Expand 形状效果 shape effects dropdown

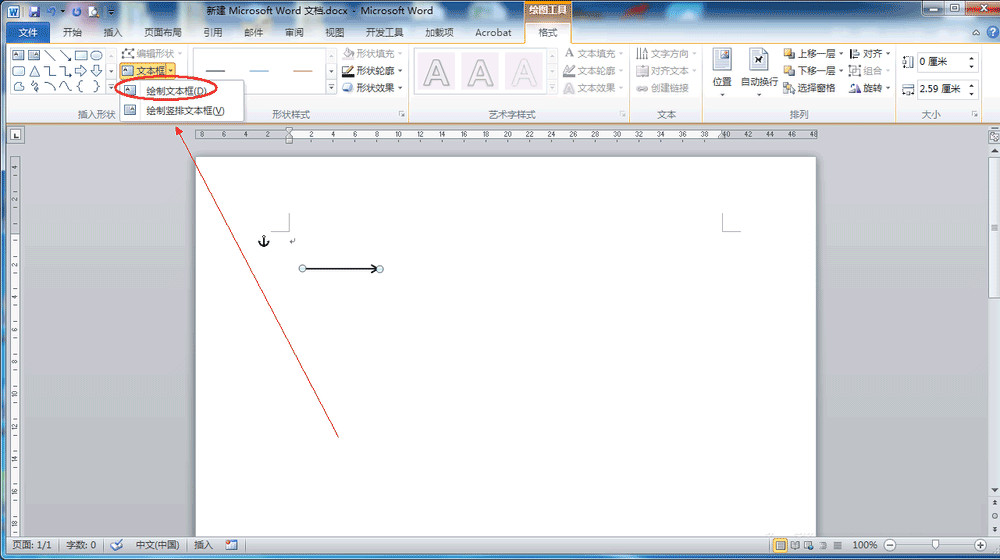400,88
